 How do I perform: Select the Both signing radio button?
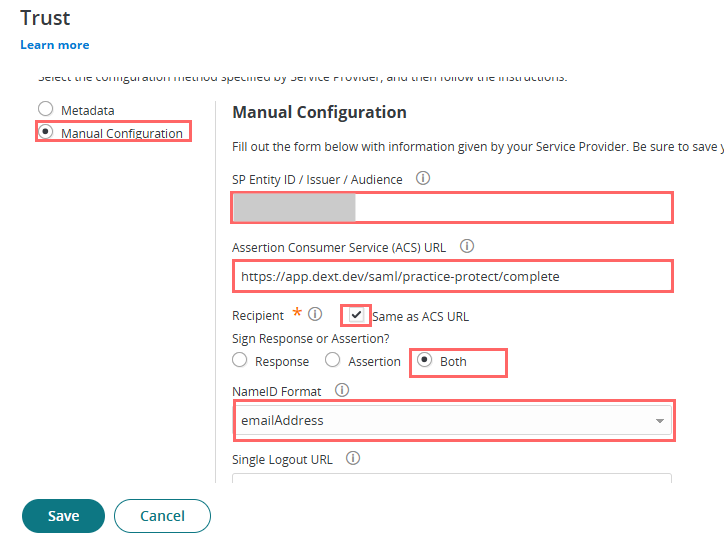(x=424, y=361)
